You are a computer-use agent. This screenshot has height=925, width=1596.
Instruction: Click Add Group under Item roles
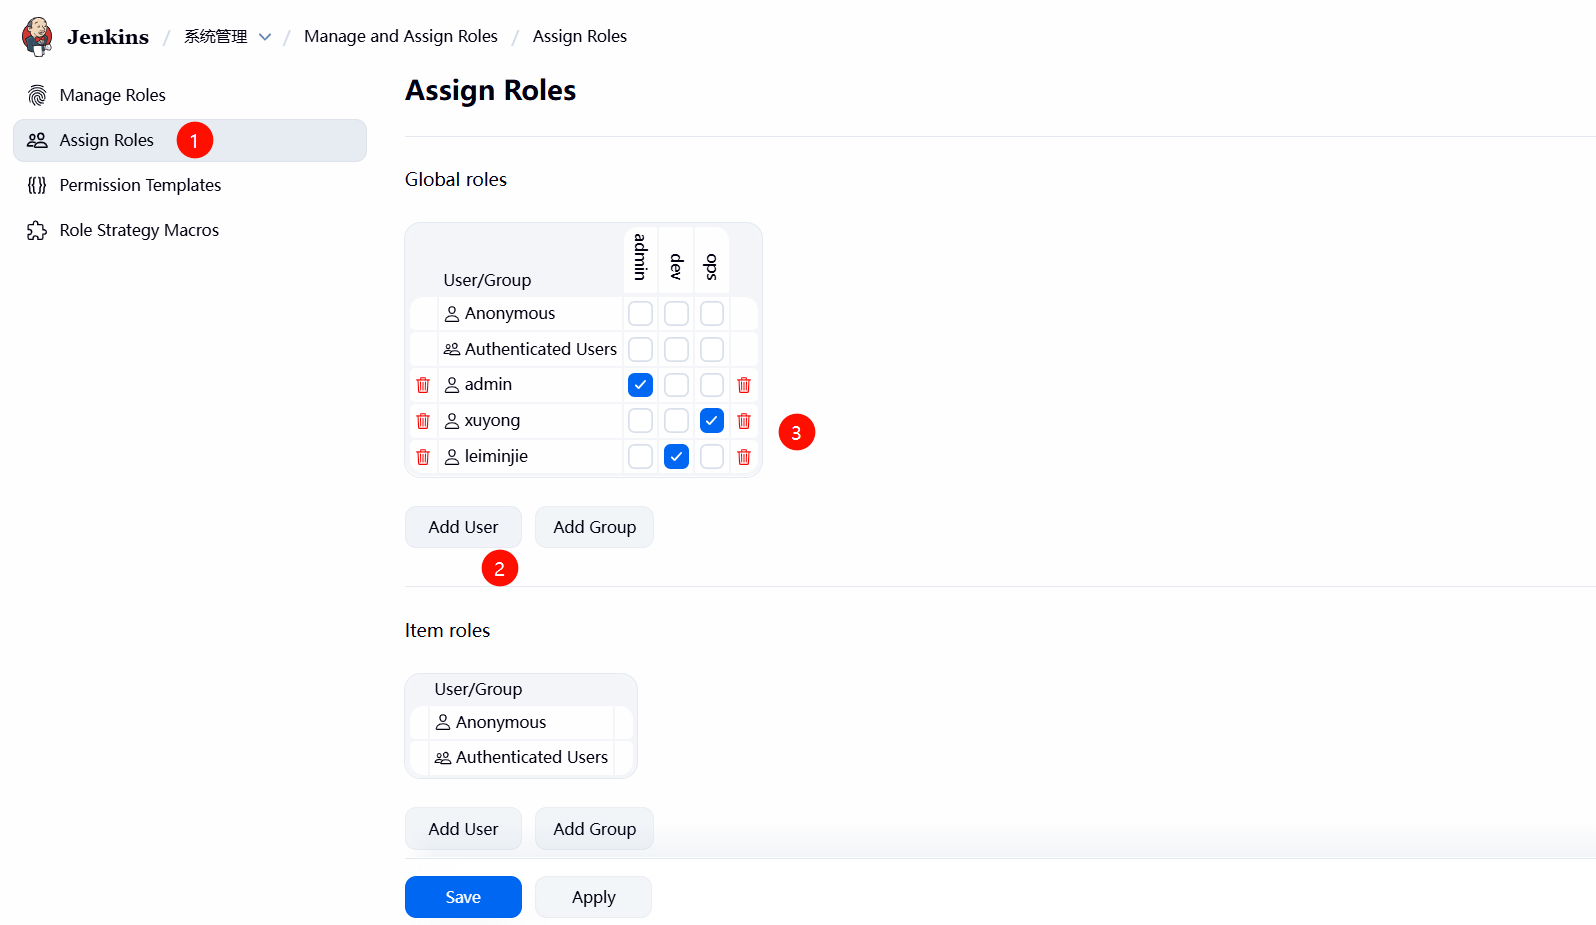point(594,829)
